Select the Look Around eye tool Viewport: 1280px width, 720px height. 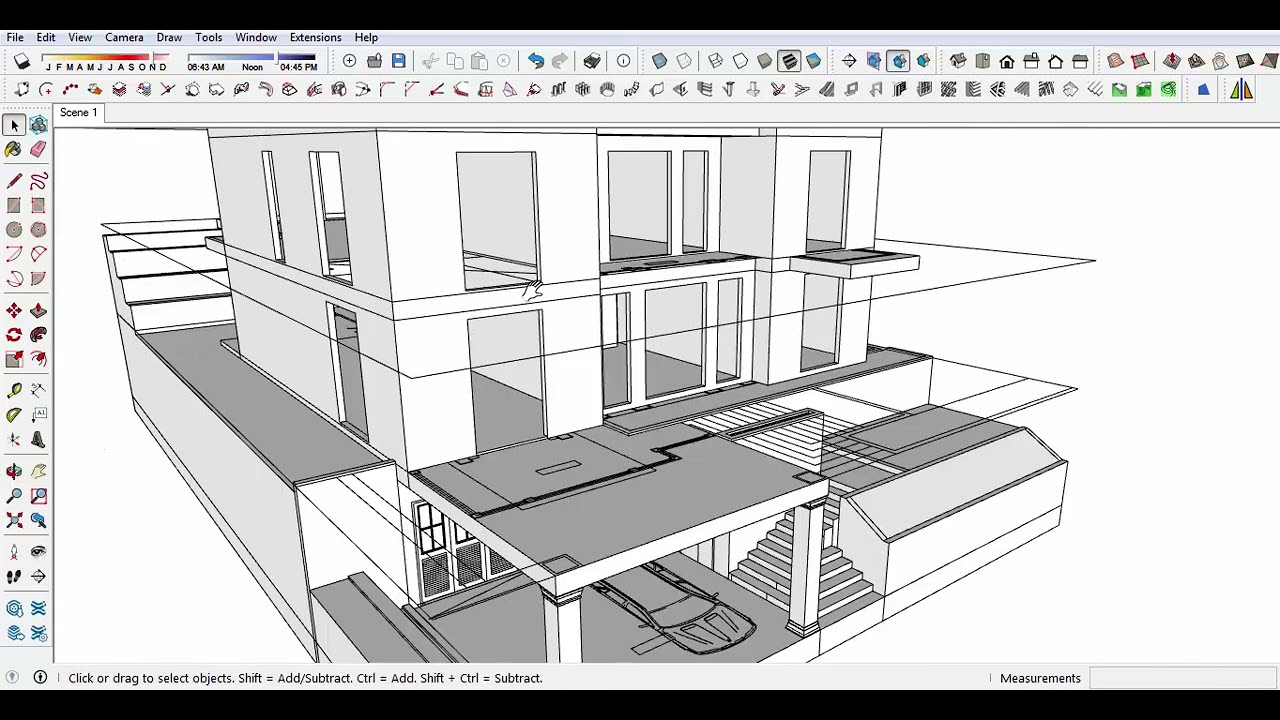[x=38, y=552]
